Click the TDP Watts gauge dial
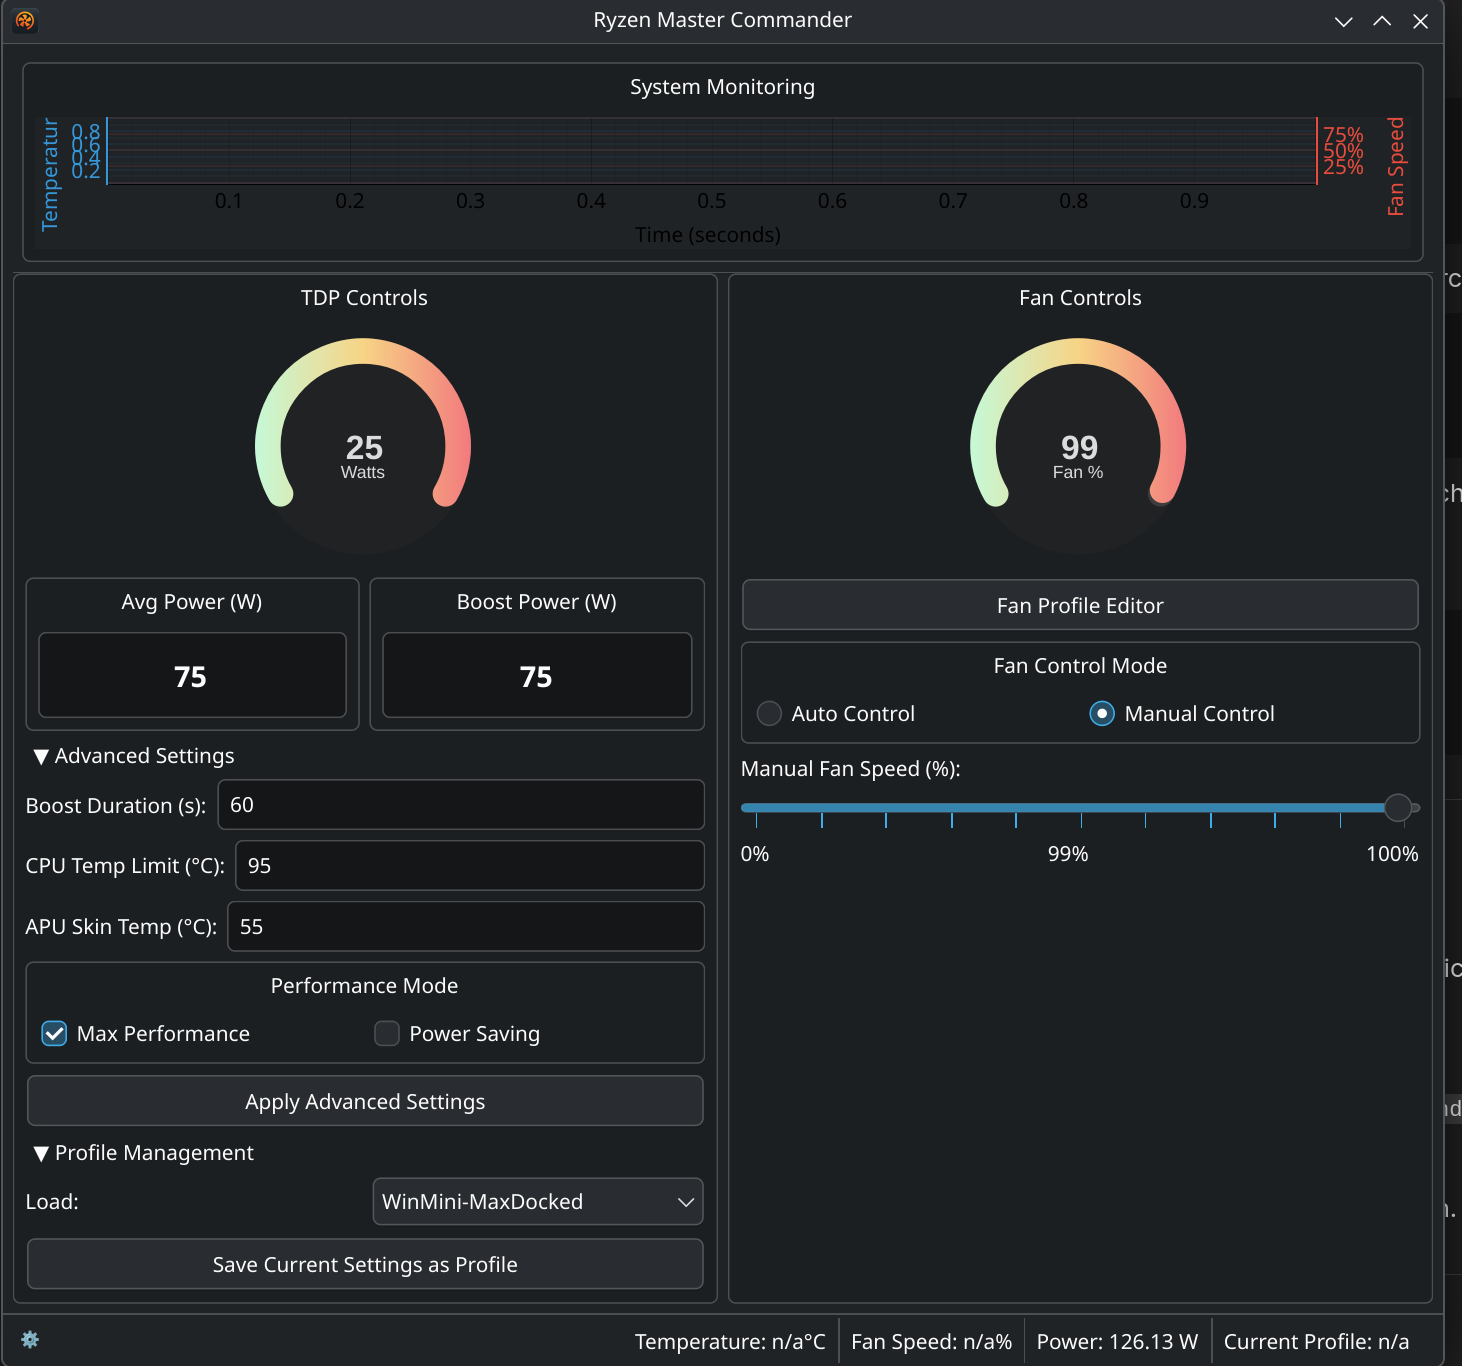 click(x=363, y=446)
